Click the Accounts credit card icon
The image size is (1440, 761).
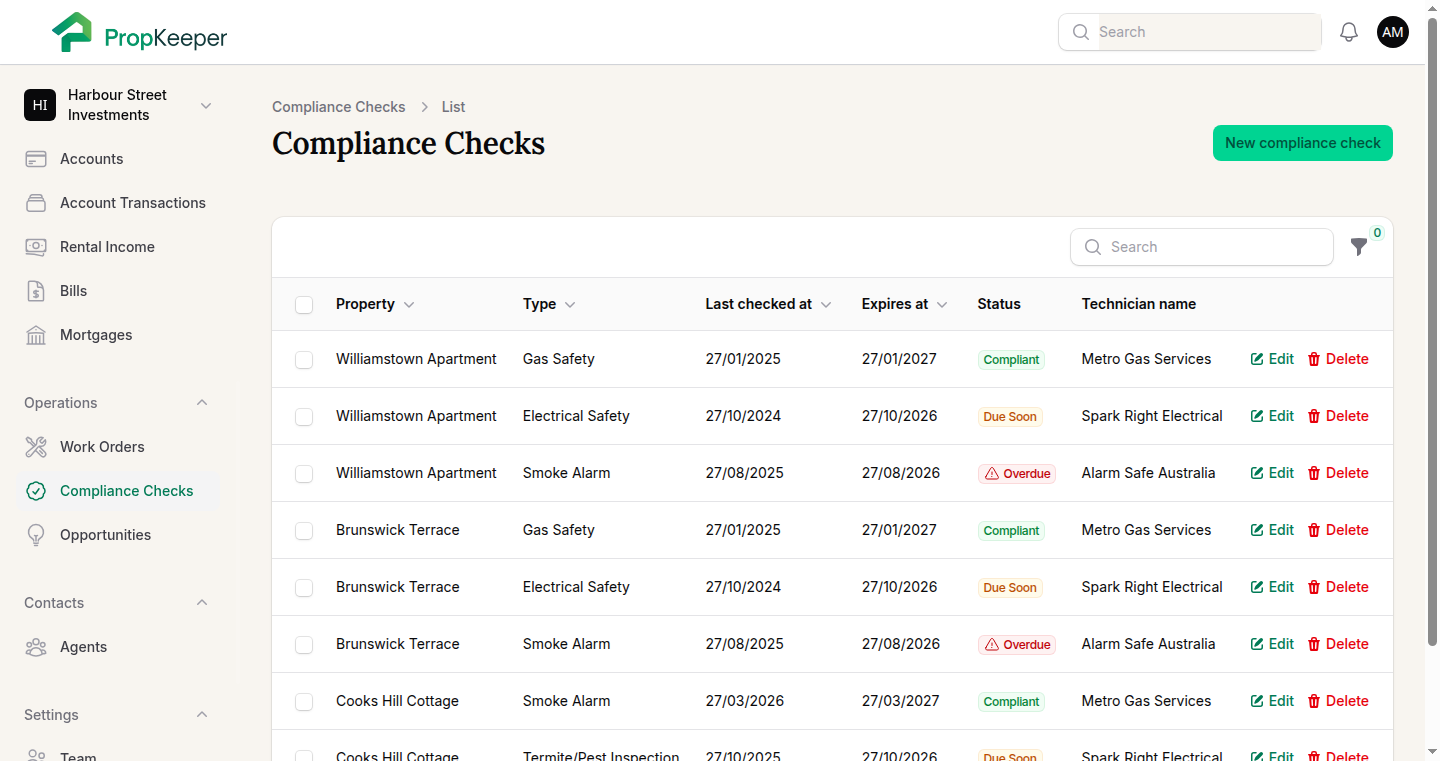click(36, 159)
